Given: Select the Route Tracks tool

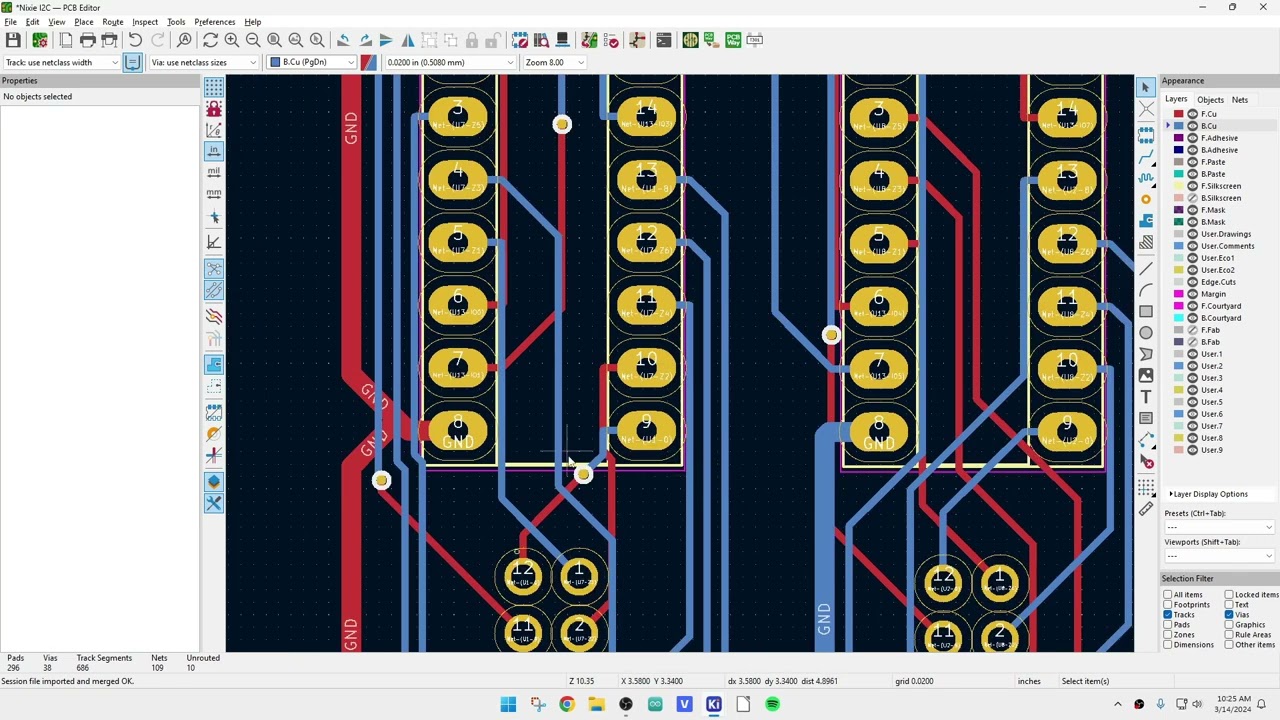Looking at the screenshot, I should tap(1146, 157).
